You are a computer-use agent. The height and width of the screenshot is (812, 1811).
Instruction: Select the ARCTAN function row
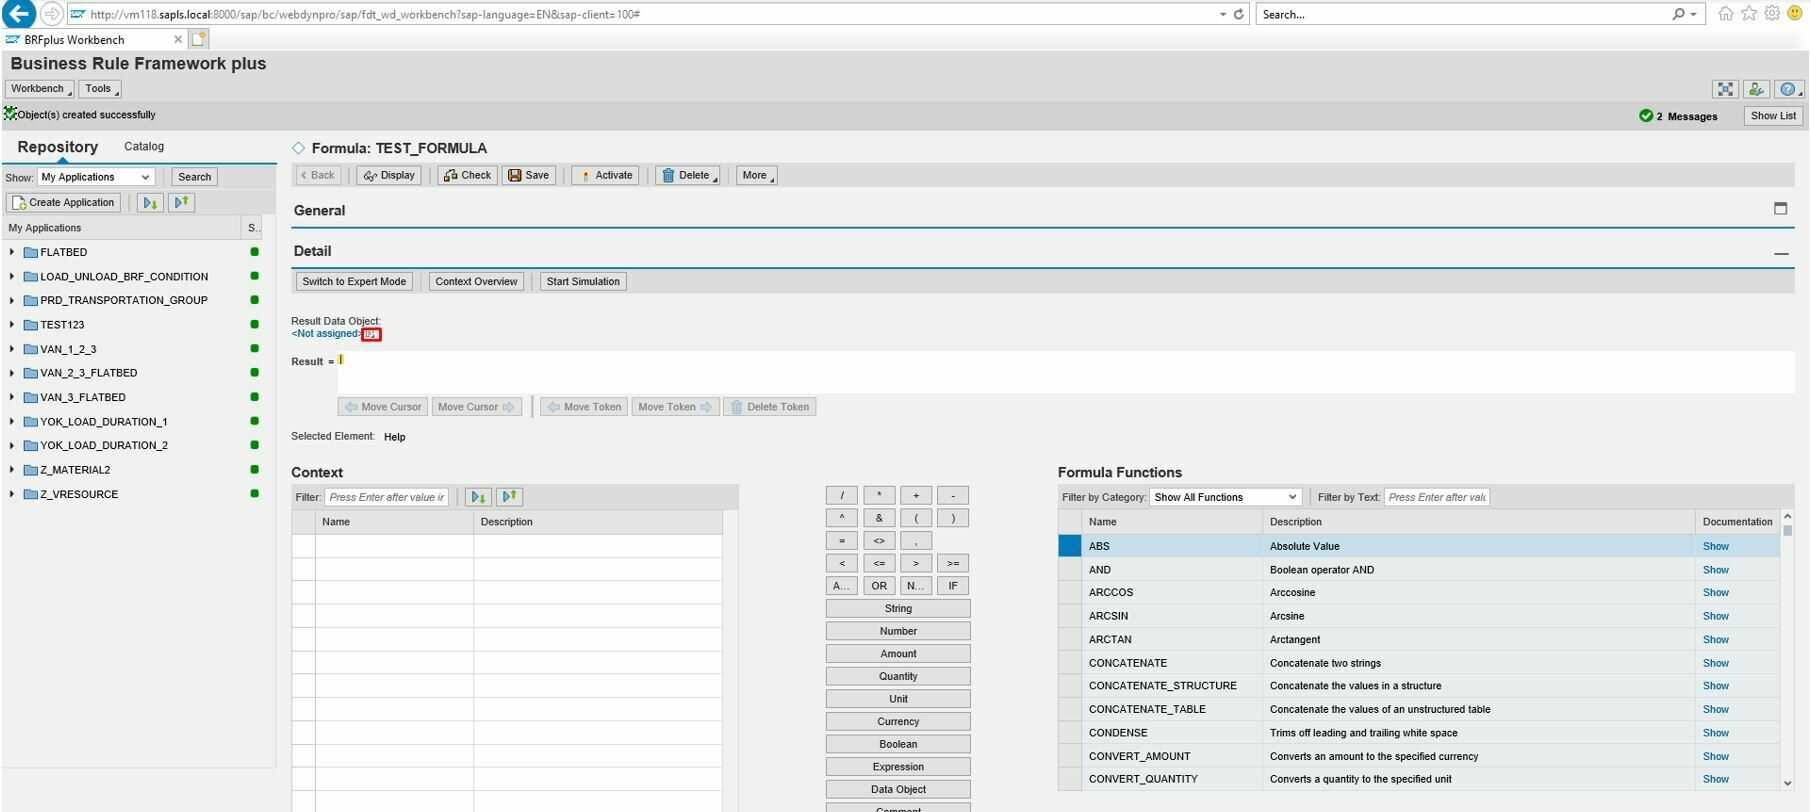(x=1420, y=640)
